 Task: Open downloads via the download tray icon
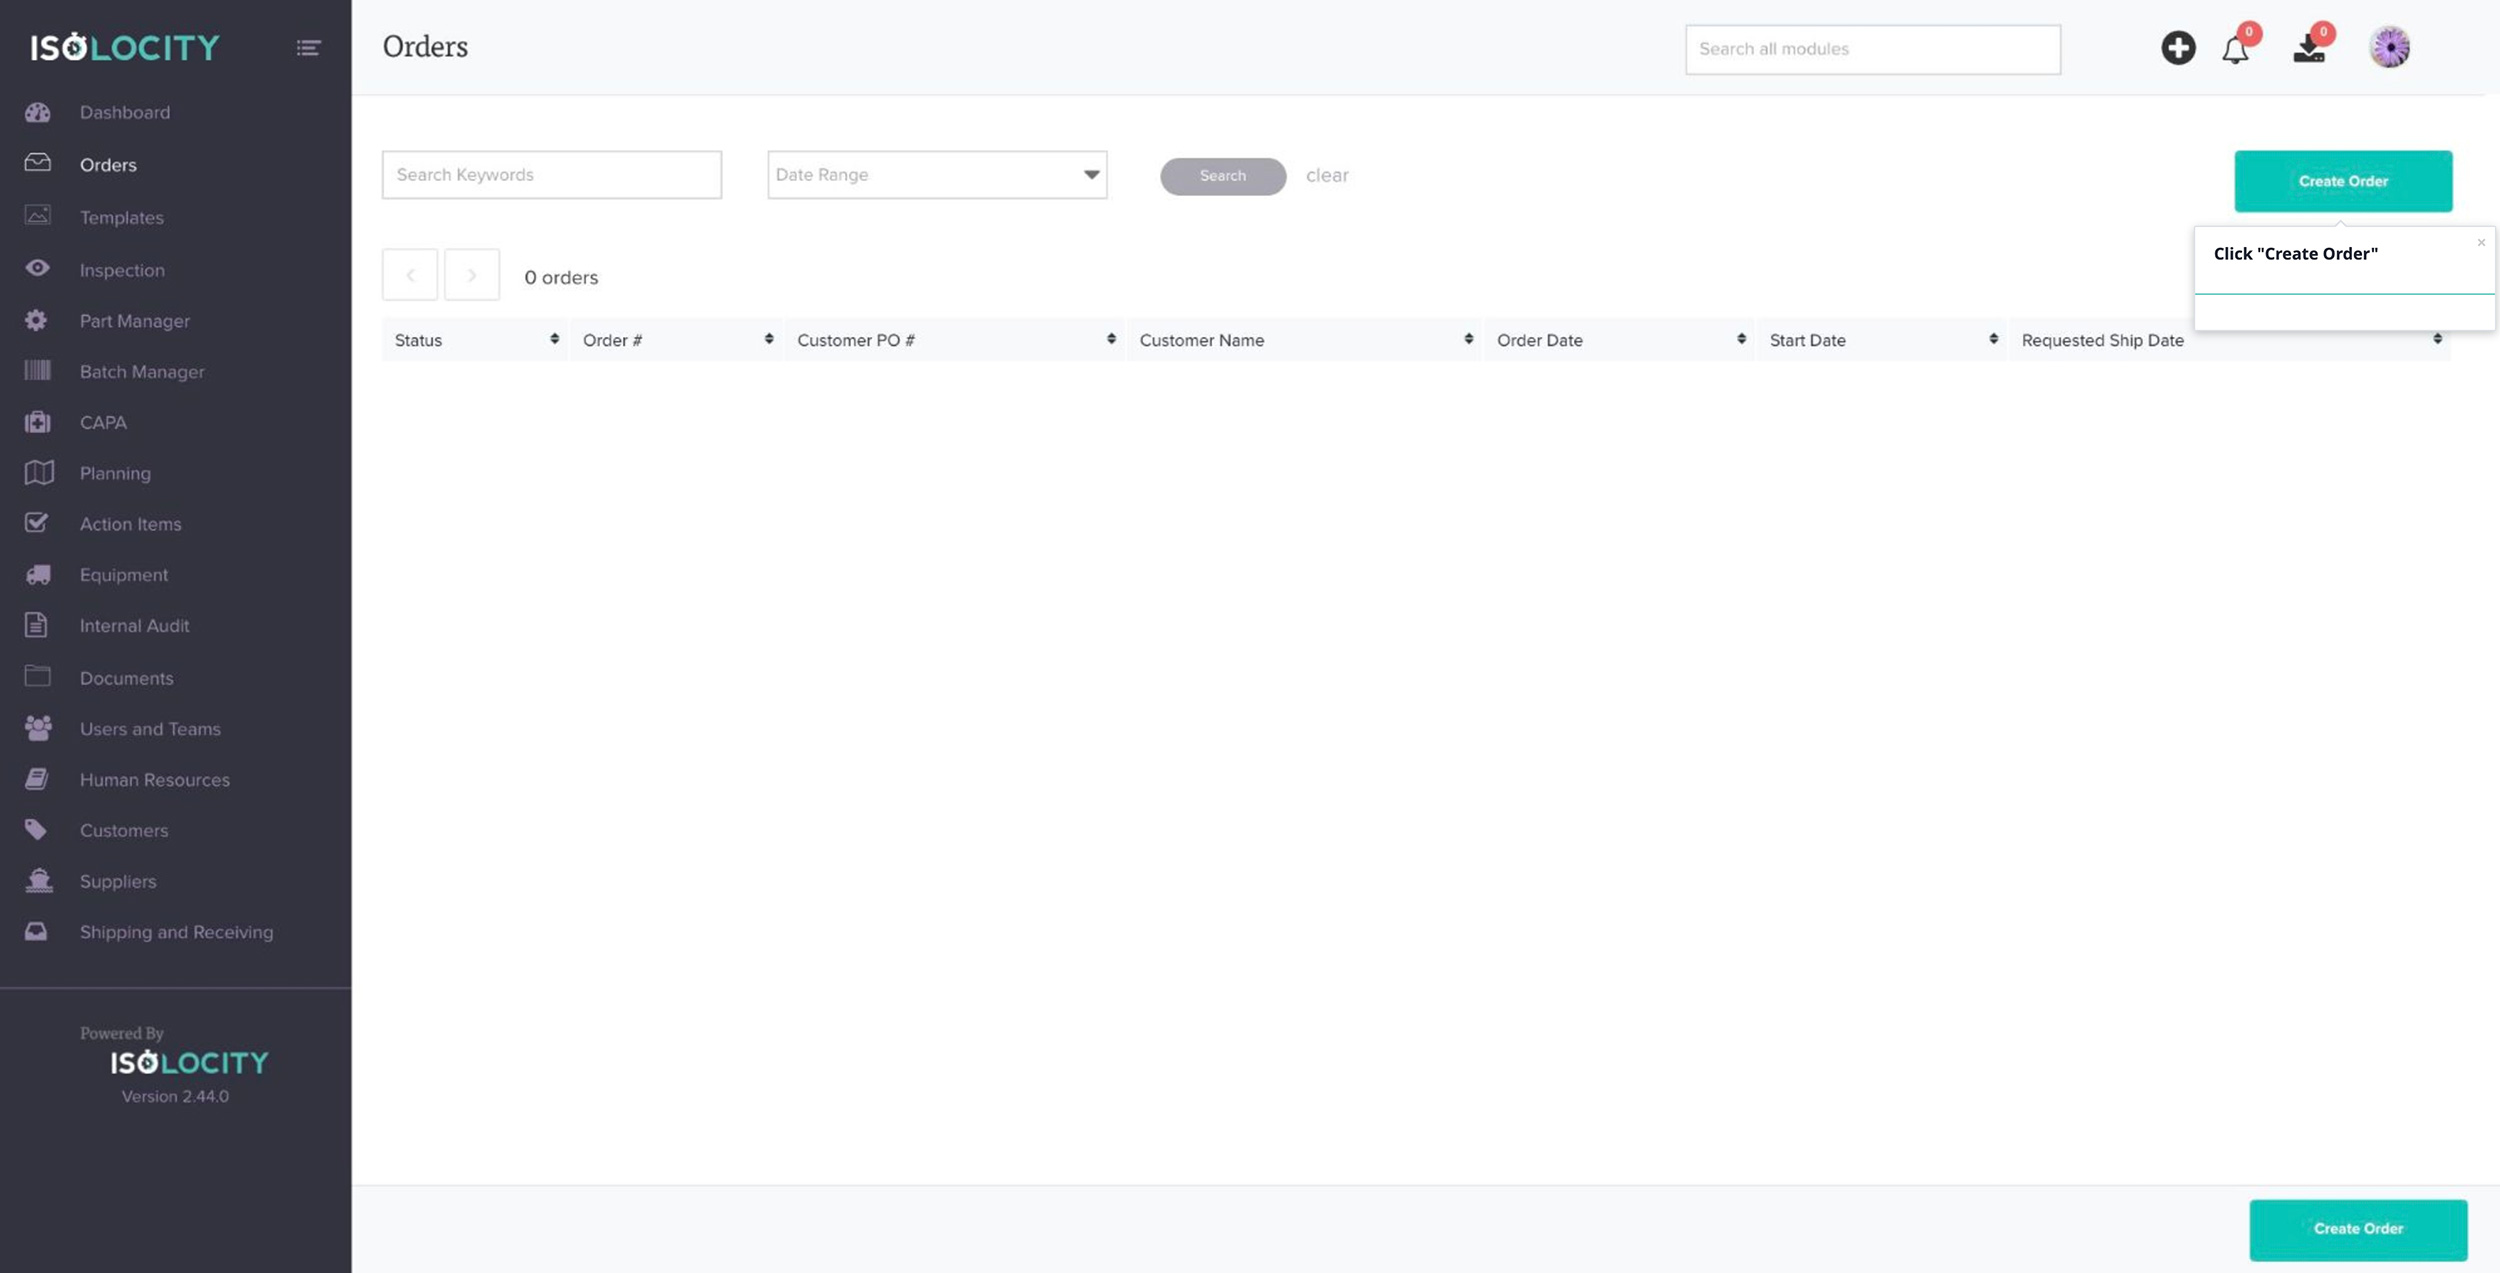pyautogui.click(x=2309, y=49)
